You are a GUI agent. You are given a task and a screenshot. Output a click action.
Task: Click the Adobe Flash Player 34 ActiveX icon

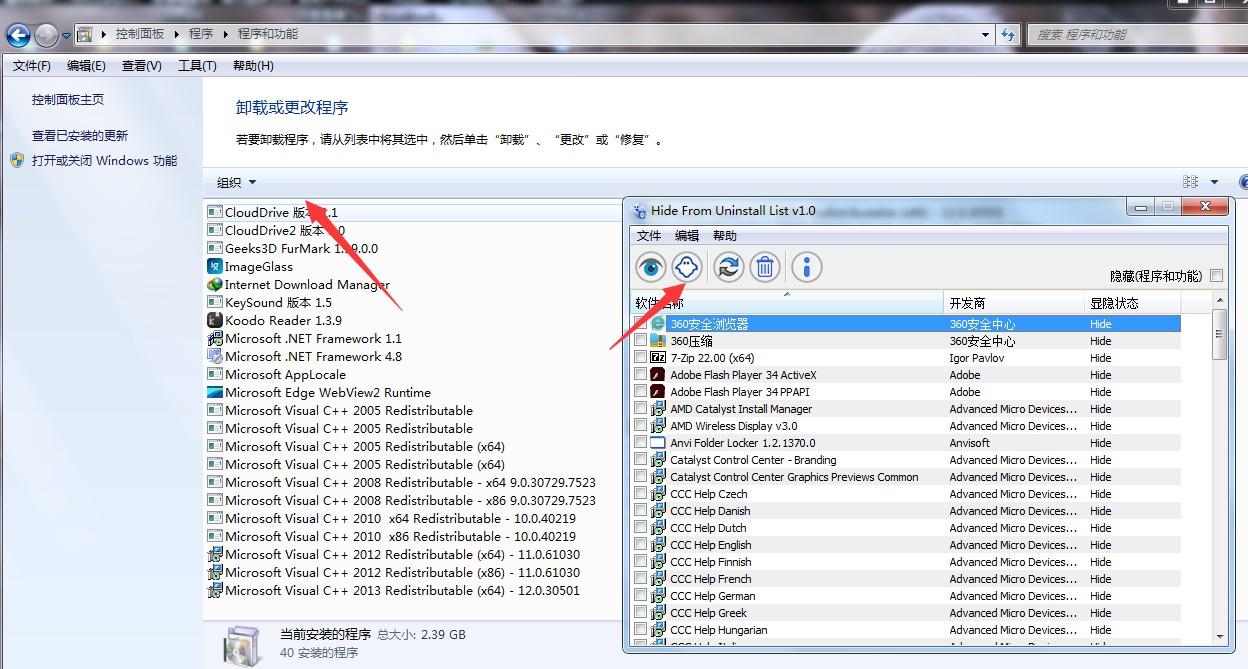pyautogui.click(x=658, y=375)
